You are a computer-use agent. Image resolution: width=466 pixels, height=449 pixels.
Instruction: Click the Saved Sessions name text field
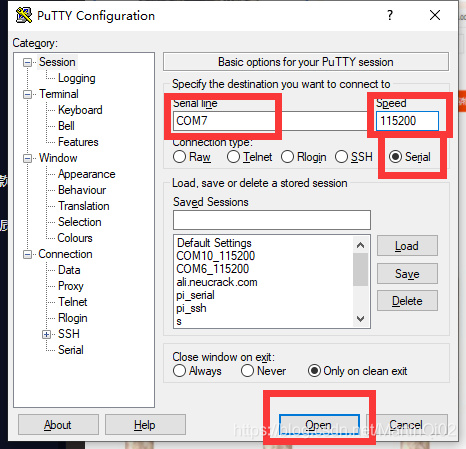click(x=272, y=220)
